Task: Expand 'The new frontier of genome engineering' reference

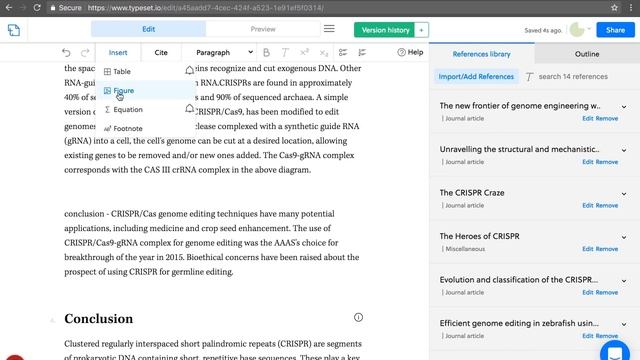Action: pos(624,107)
